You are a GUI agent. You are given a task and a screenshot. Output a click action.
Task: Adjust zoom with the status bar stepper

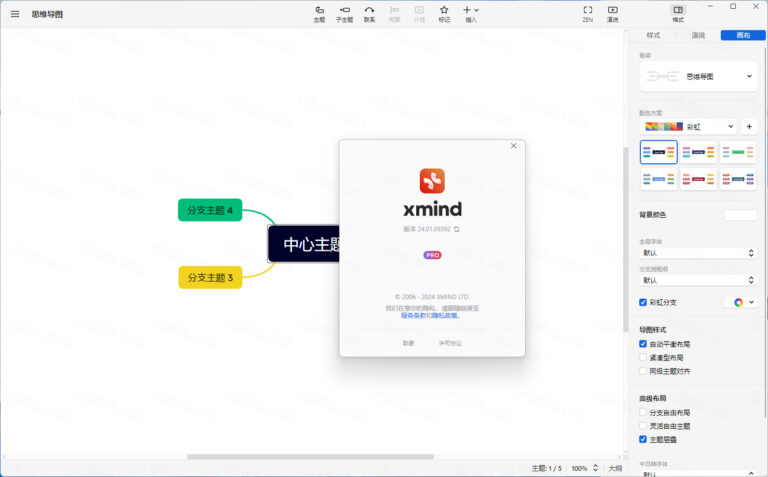pyautogui.click(x=596, y=468)
